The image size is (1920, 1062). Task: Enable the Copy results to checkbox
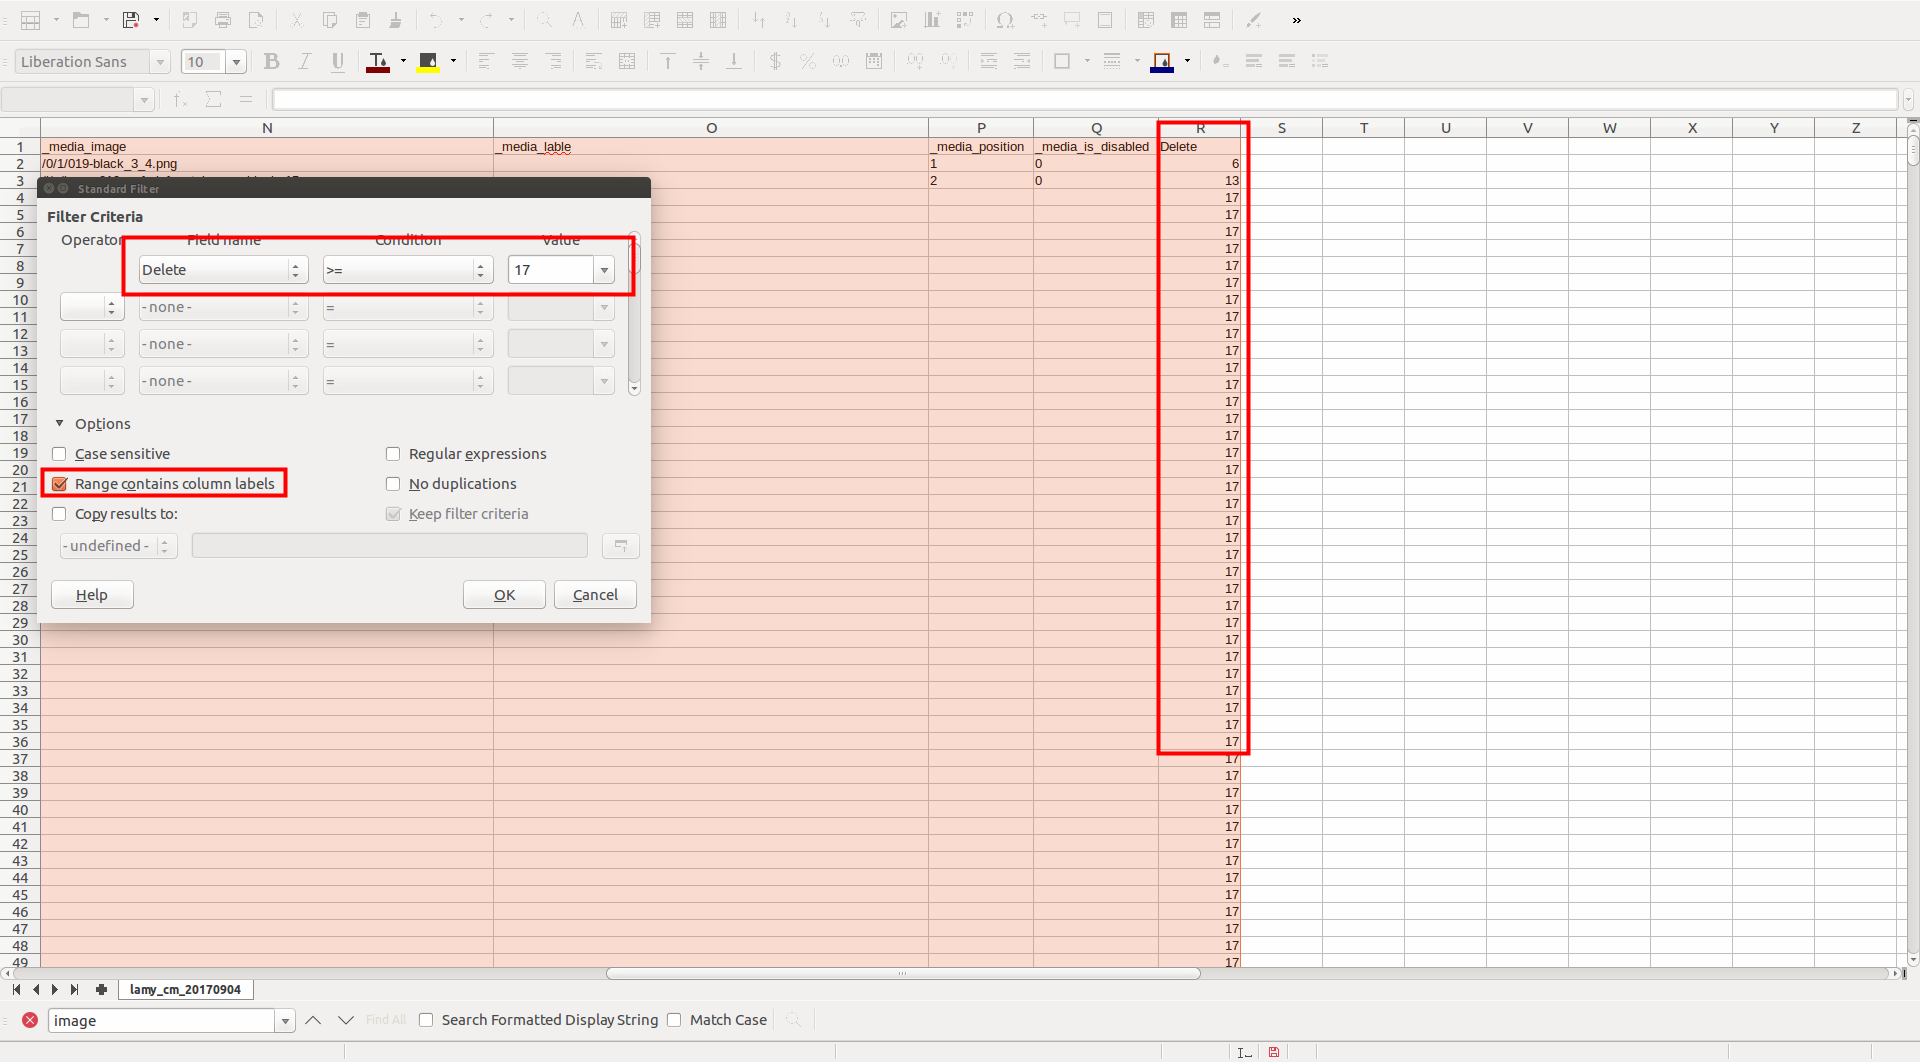(59, 514)
